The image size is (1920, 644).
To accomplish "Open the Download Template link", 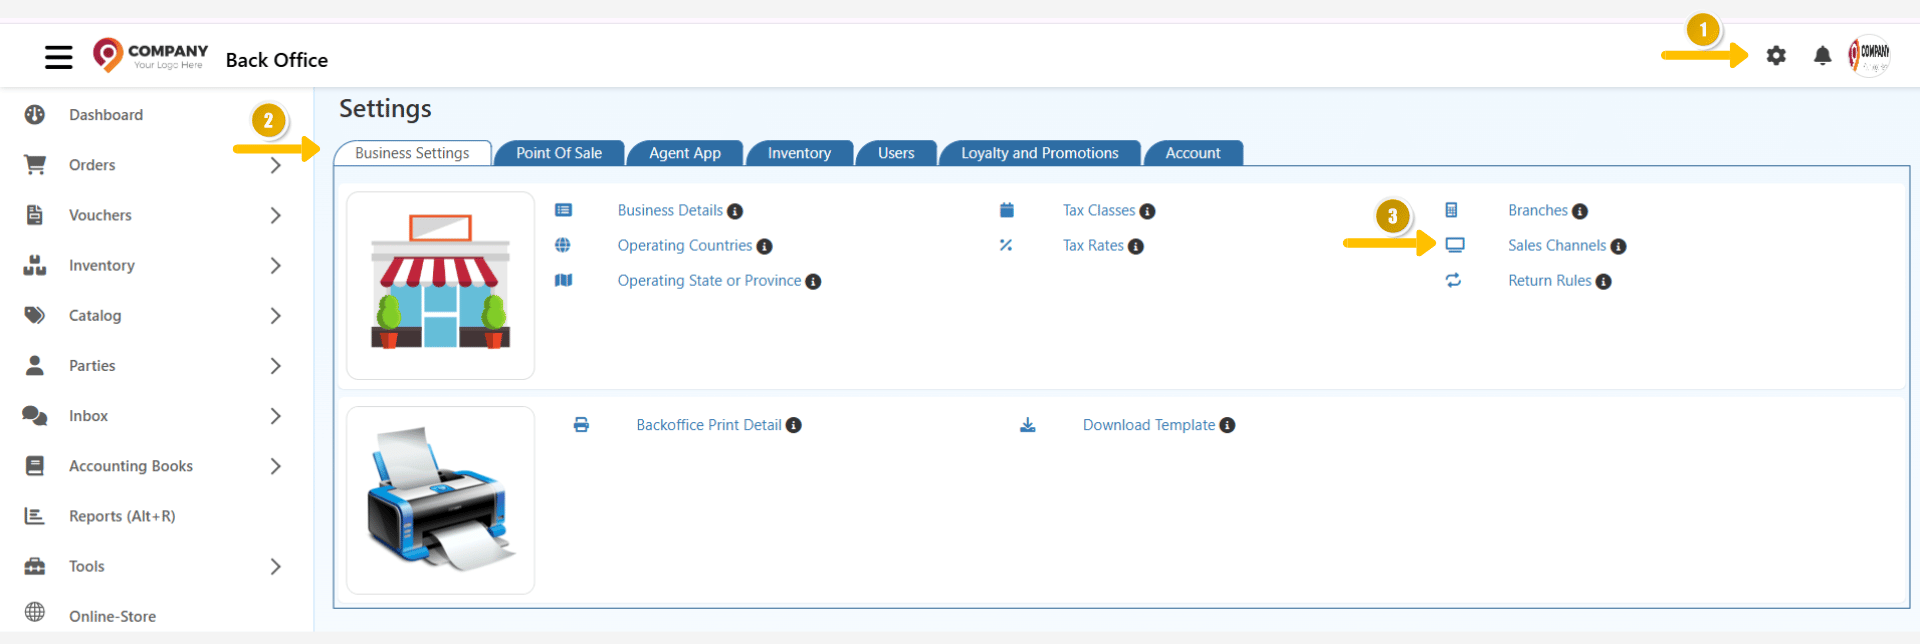I will tap(1149, 425).
